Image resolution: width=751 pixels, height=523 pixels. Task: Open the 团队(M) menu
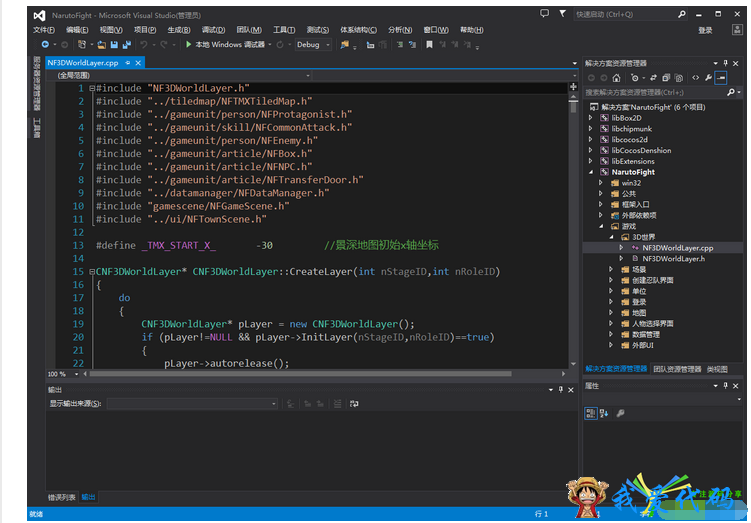coord(249,30)
